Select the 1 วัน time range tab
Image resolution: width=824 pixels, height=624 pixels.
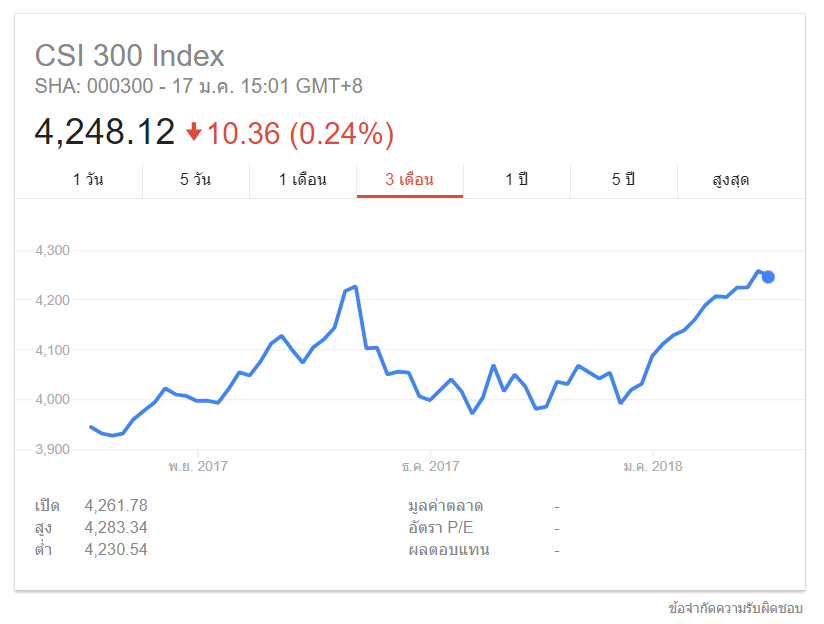pyautogui.click(x=88, y=180)
